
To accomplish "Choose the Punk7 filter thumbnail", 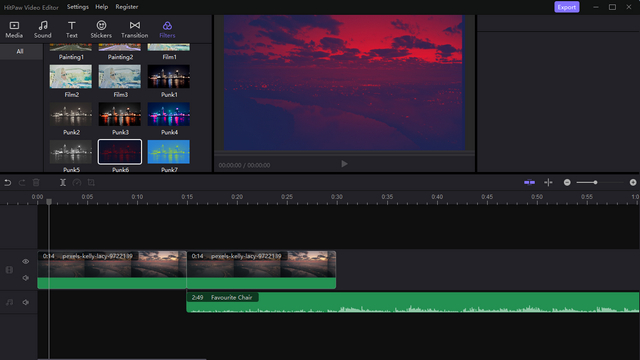I will tap(169, 151).
